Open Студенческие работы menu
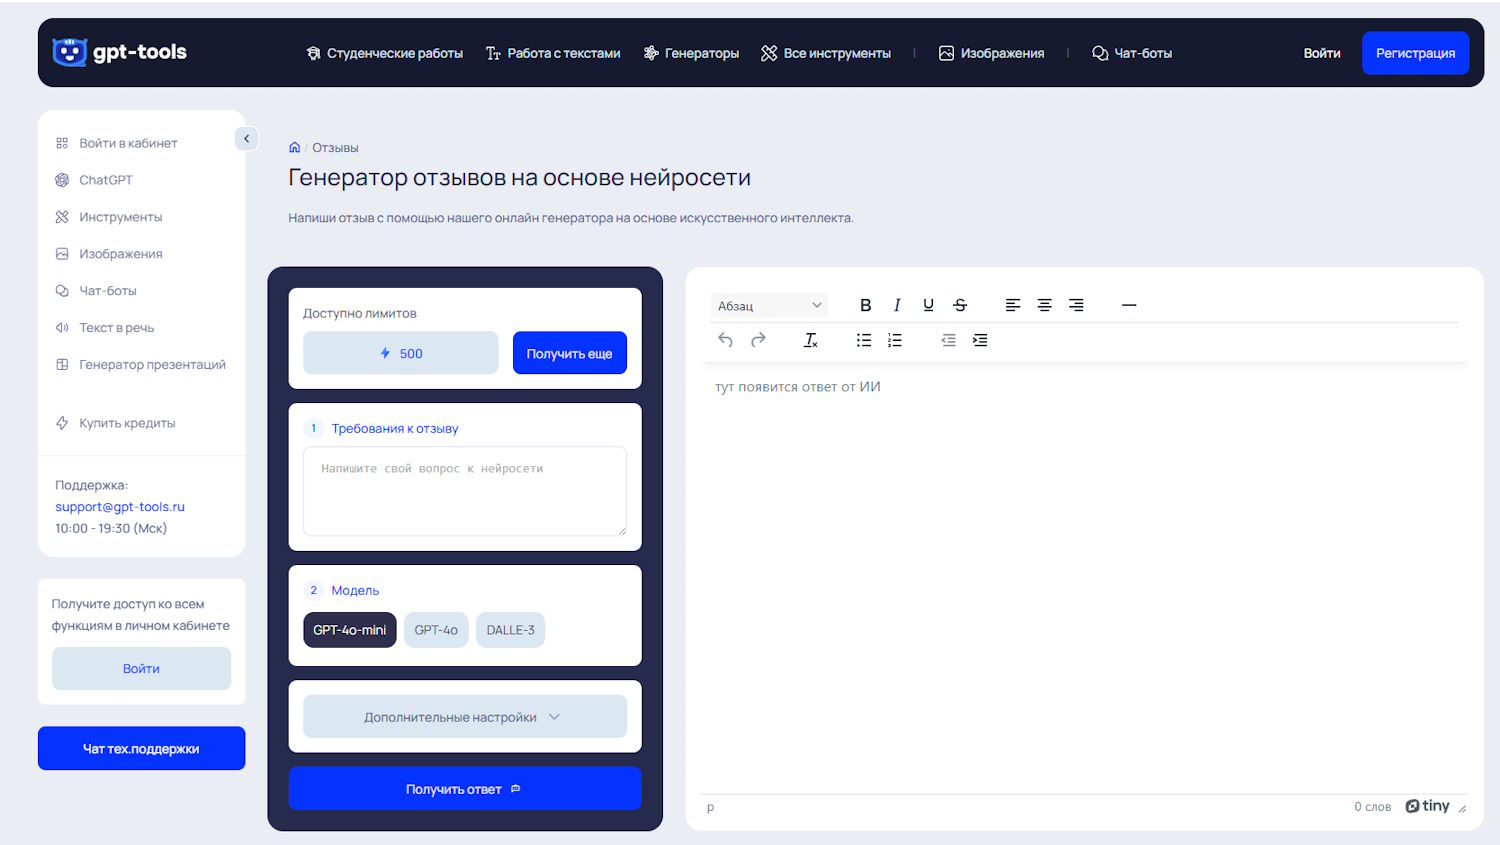1500x845 pixels. pos(385,53)
